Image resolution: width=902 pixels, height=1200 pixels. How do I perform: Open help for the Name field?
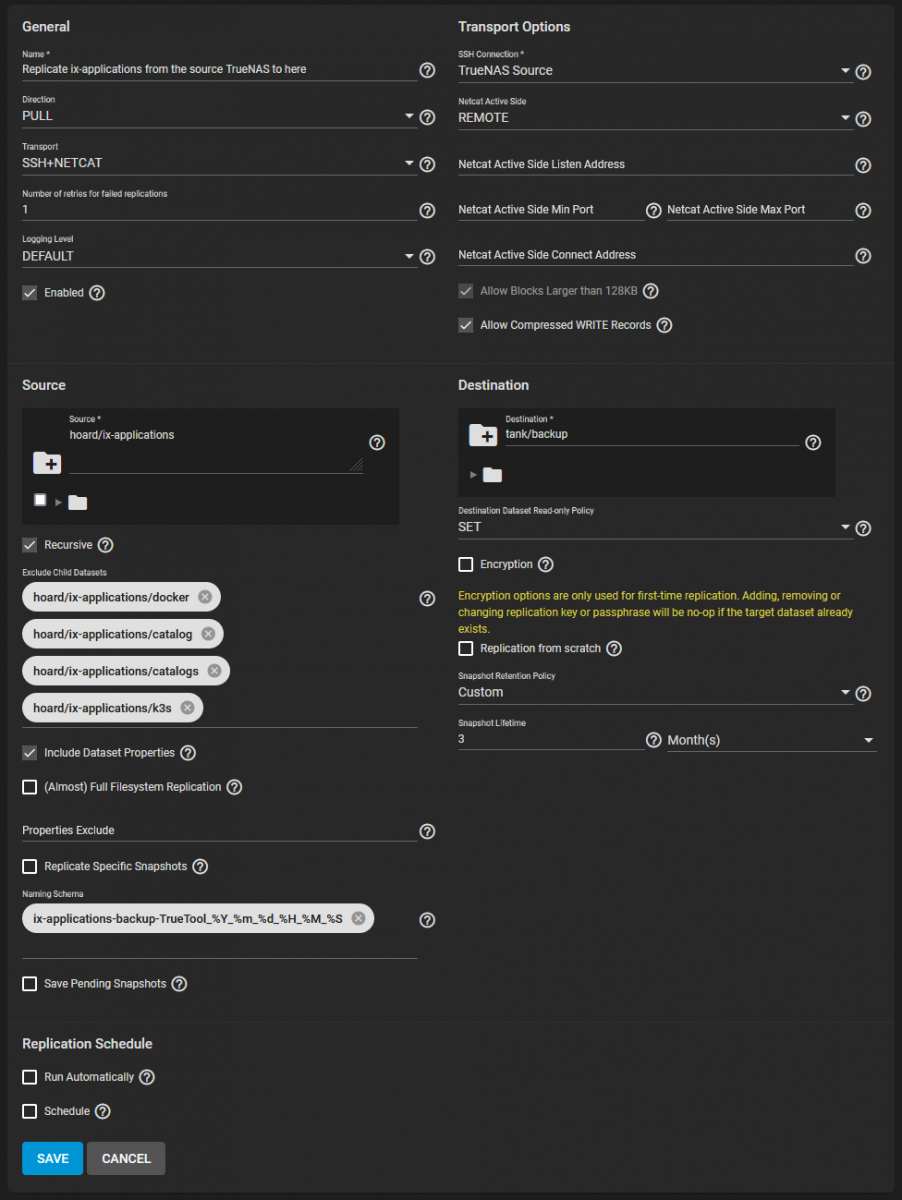[427, 70]
